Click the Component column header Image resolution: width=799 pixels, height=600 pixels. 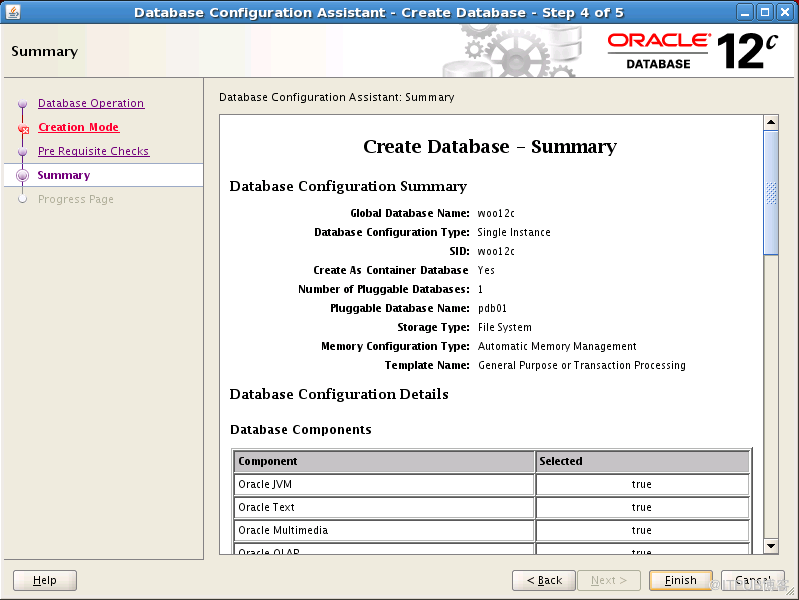(384, 461)
